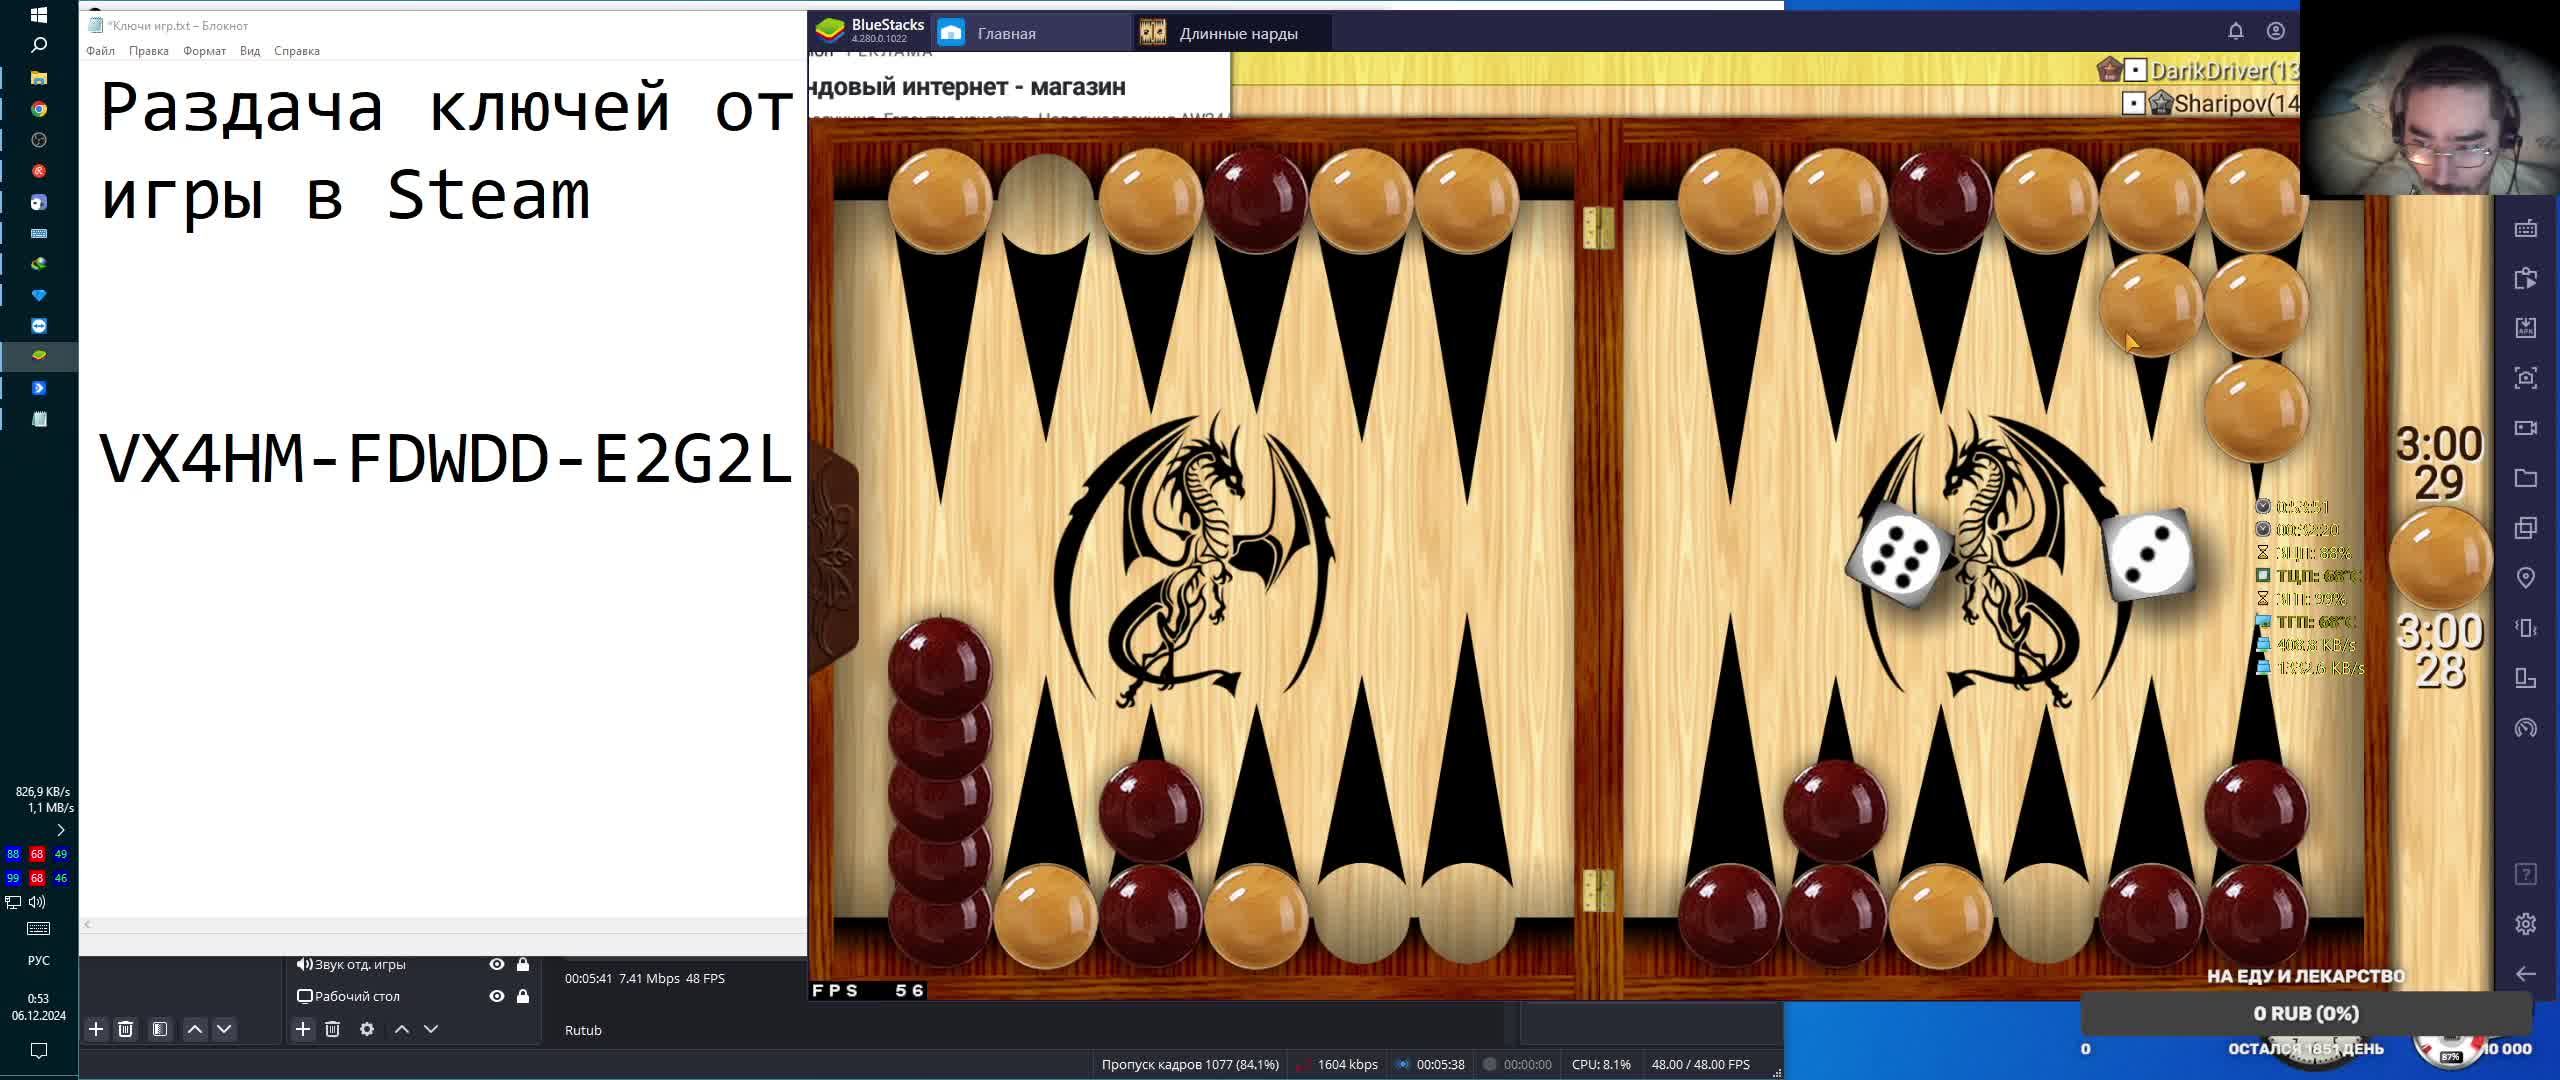Click the Главная tab in BlueStacks

click(1012, 31)
